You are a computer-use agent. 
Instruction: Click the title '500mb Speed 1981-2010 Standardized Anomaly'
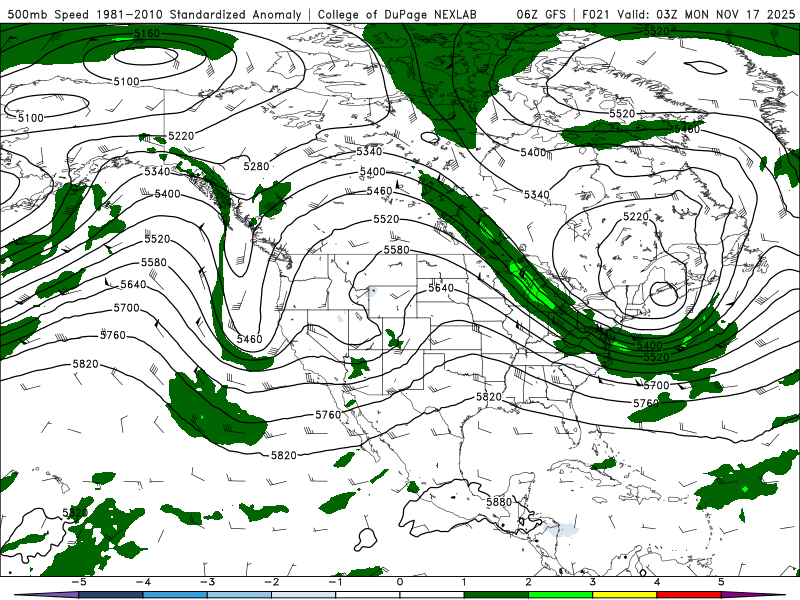[155, 15]
